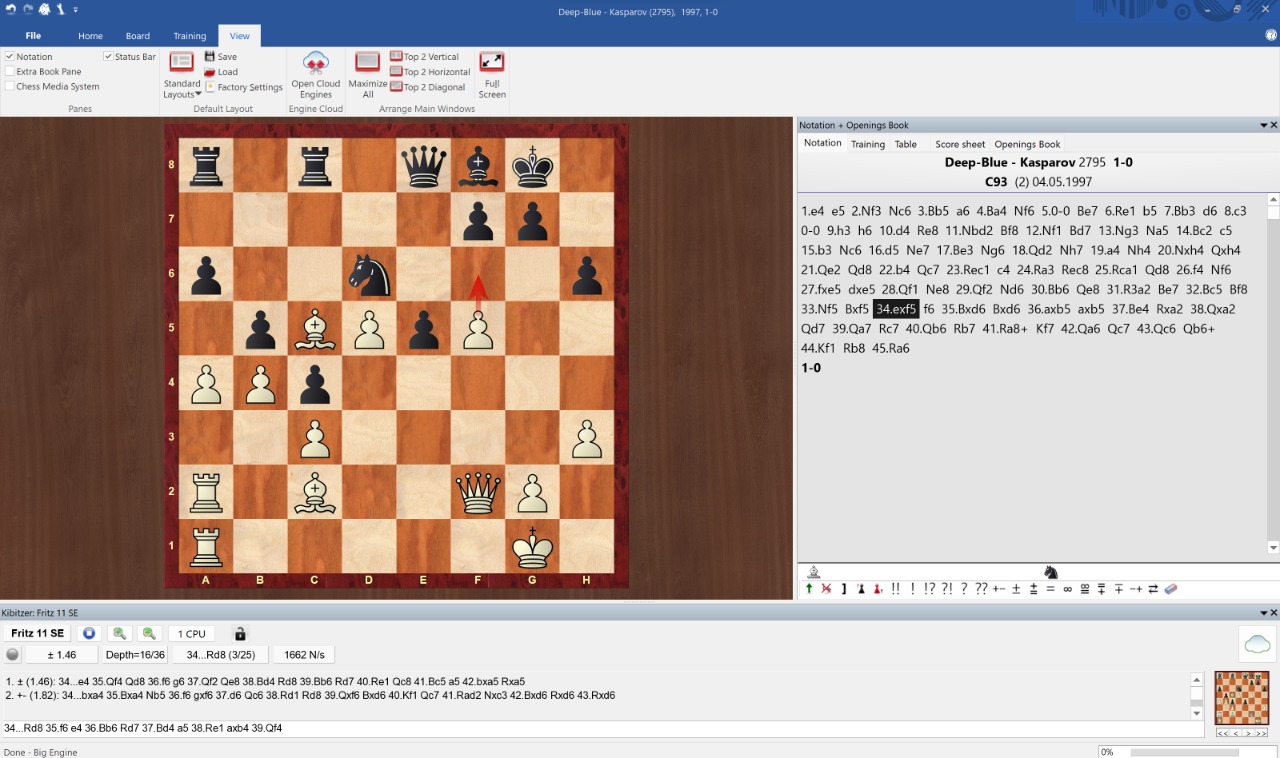1280x758 pixels.
Task: Expand the Notation pane options arrow
Action: click(1263, 125)
